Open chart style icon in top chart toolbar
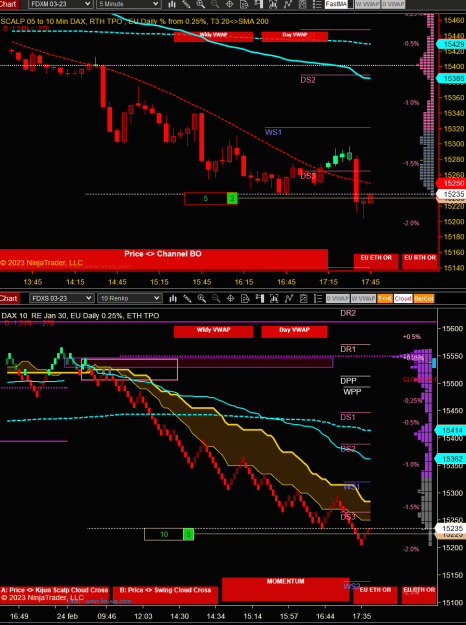 coord(172,4)
